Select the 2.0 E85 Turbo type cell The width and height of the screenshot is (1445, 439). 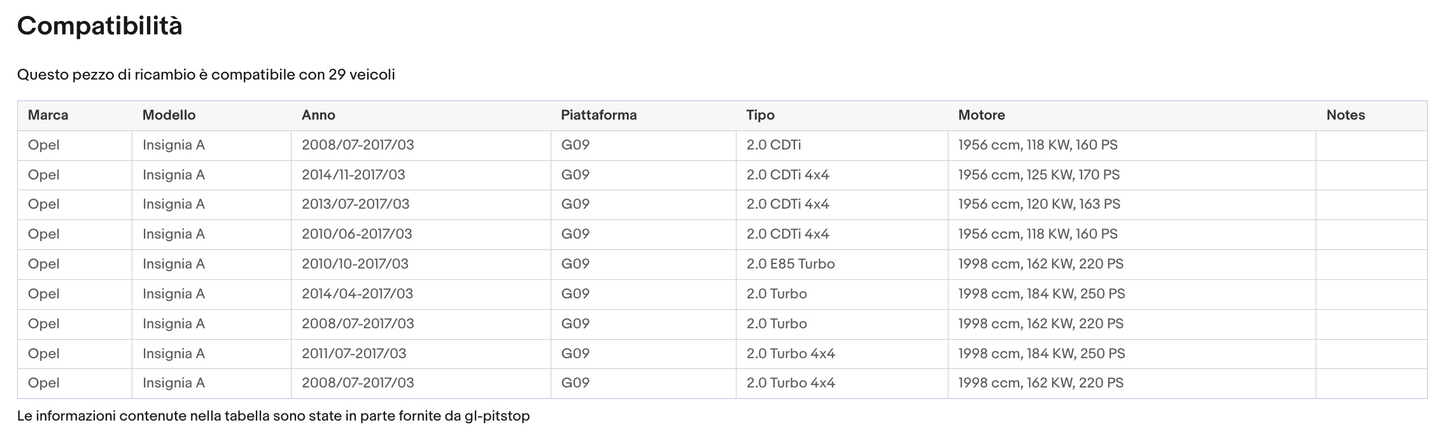click(x=790, y=264)
